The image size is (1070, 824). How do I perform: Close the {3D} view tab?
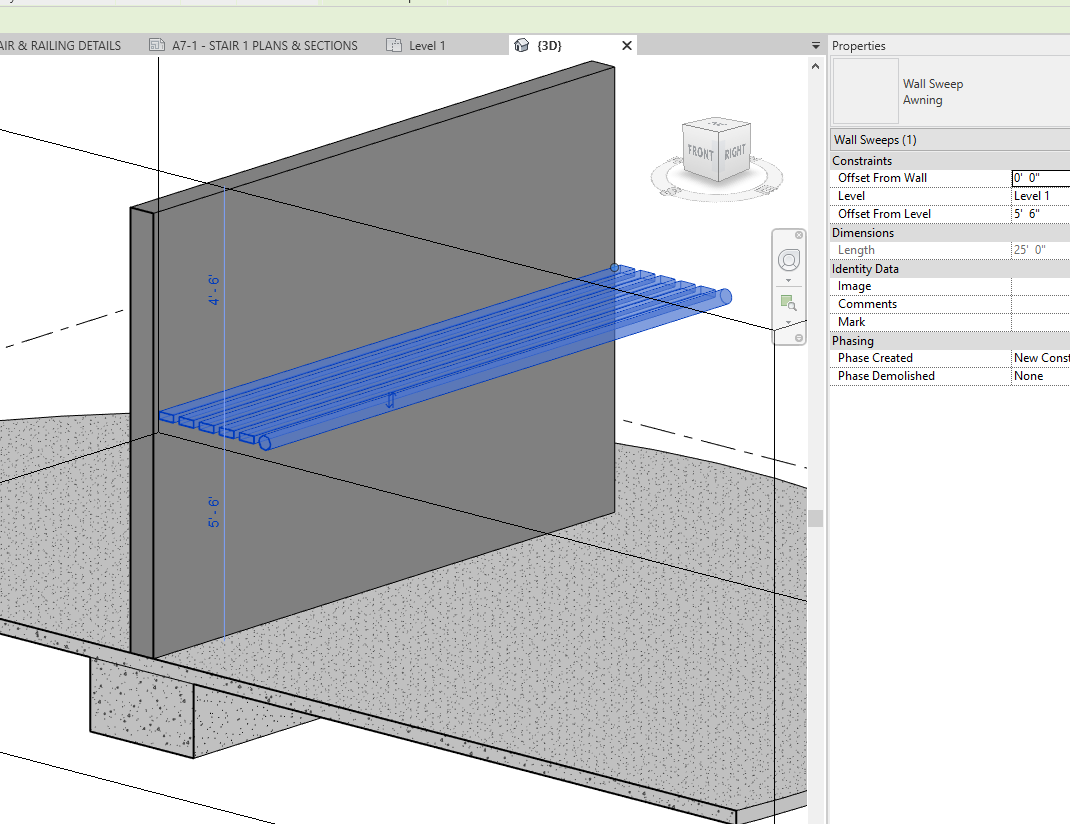point(627,45)
